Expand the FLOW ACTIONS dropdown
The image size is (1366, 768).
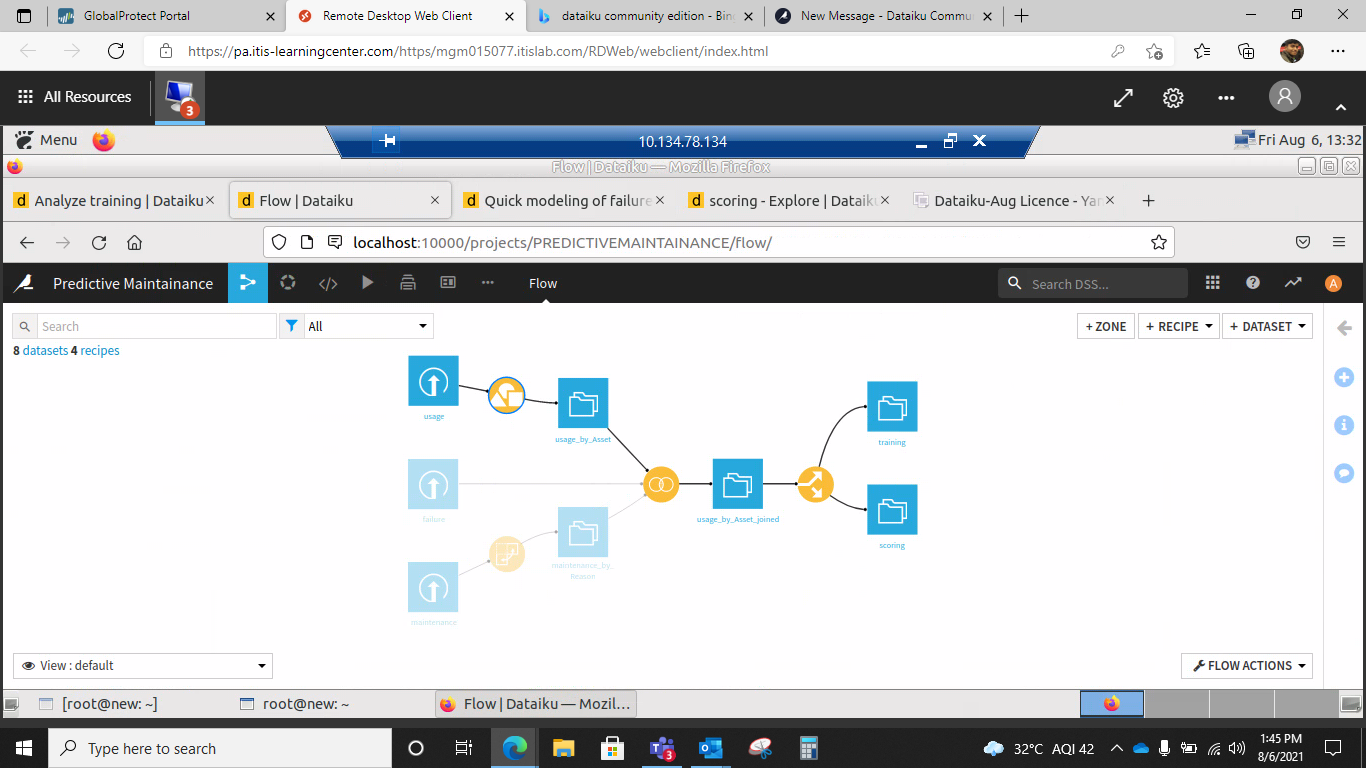[1246, 665]
